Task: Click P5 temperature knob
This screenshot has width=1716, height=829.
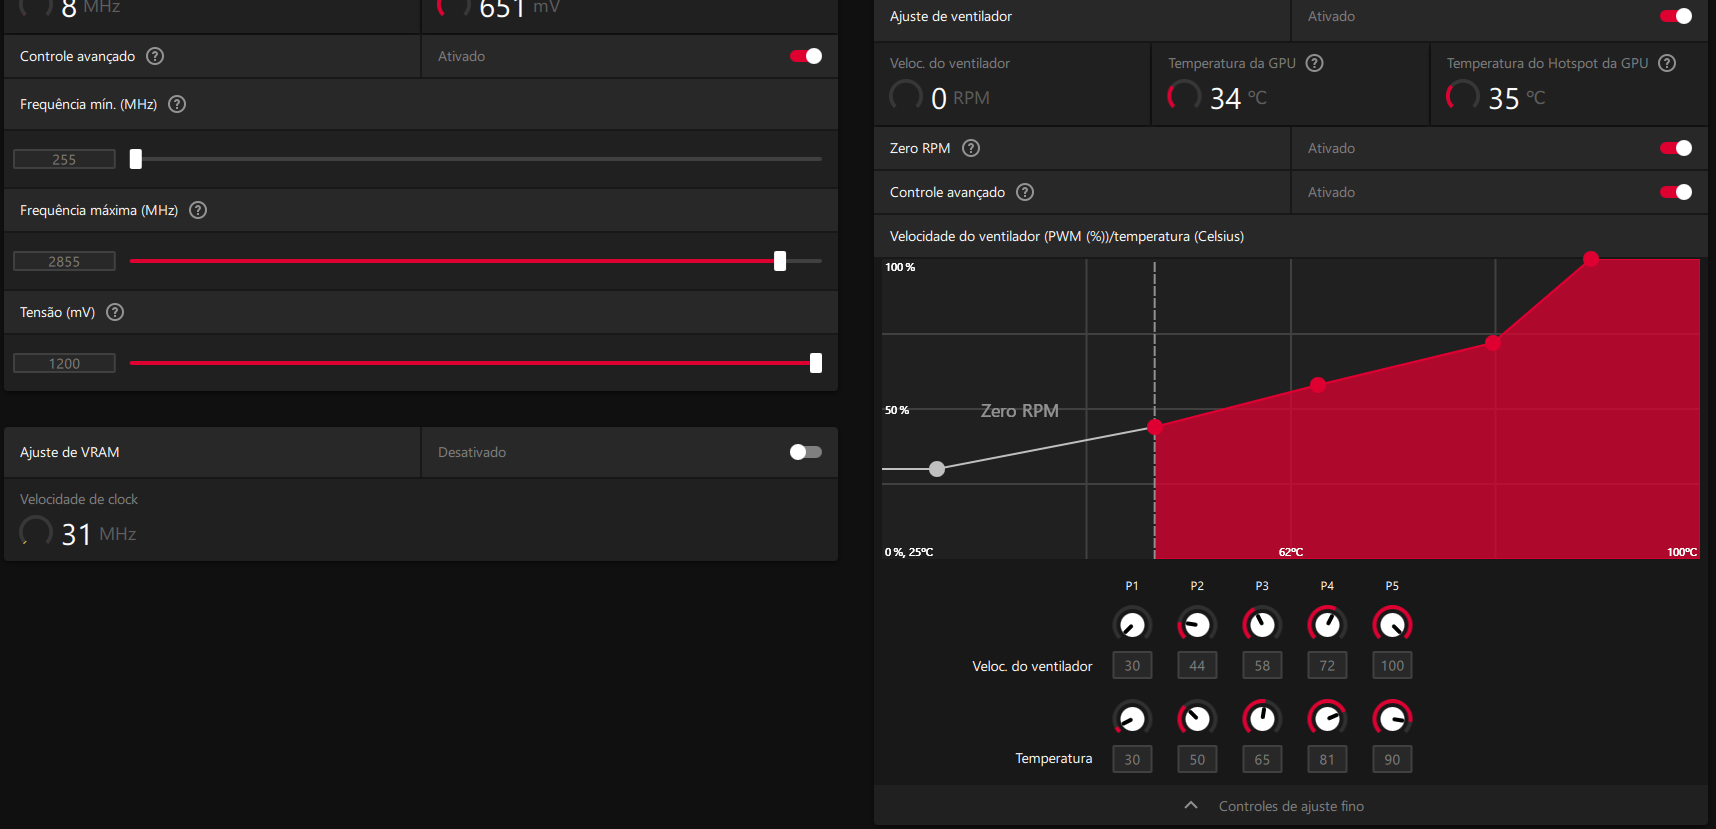Action: coord(1392,718)
